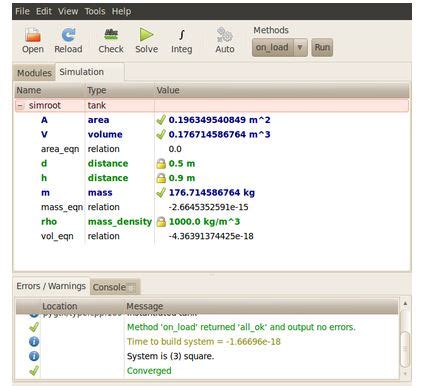424x386 pixels.
Task: Click value 0.196349540849 m^2
Action: click(219, 120)
